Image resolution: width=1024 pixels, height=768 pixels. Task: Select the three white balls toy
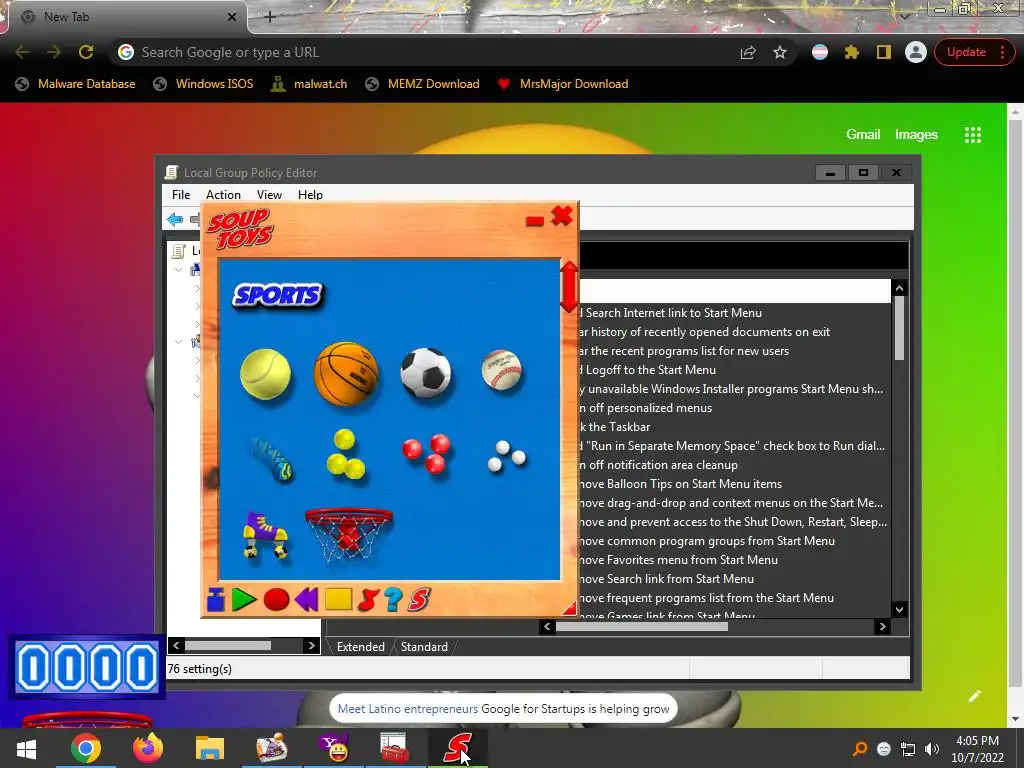(x=506, y=456)
